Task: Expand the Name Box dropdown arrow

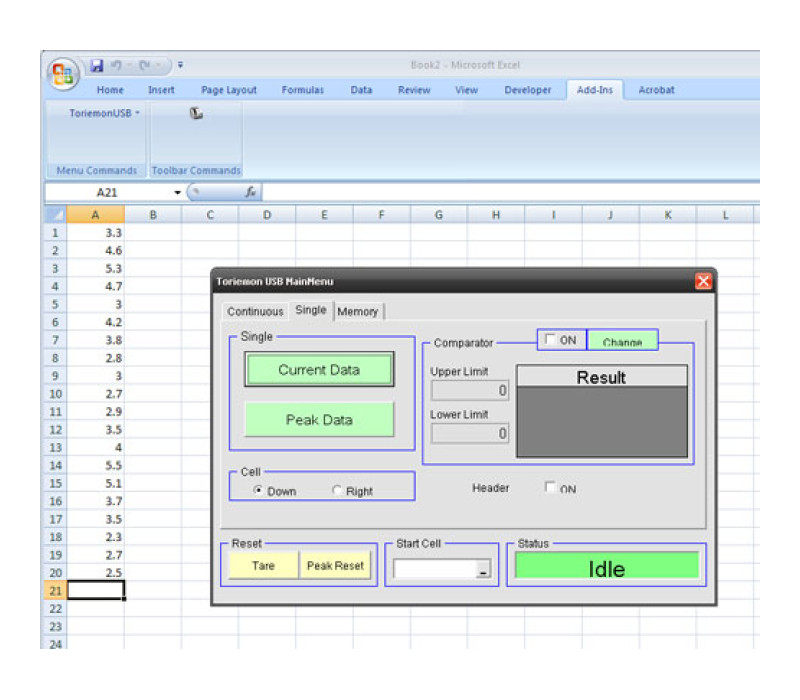Action: point(177,192)
